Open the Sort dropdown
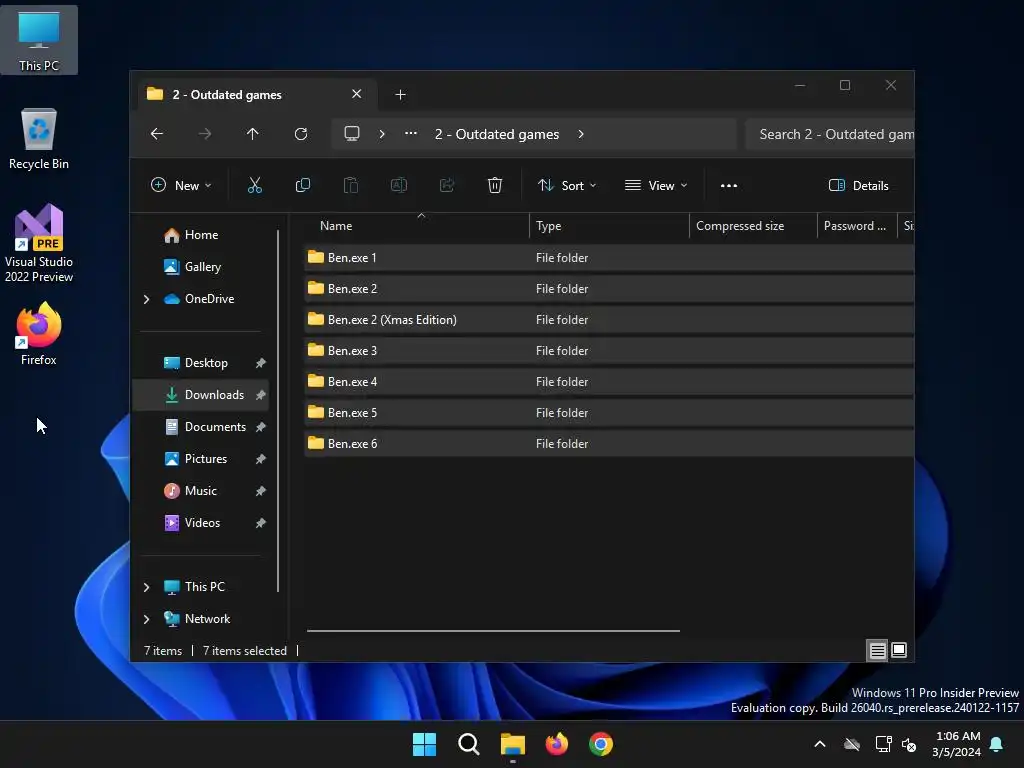The width and height of the screenshot is (1024, 768). (567, 185)
